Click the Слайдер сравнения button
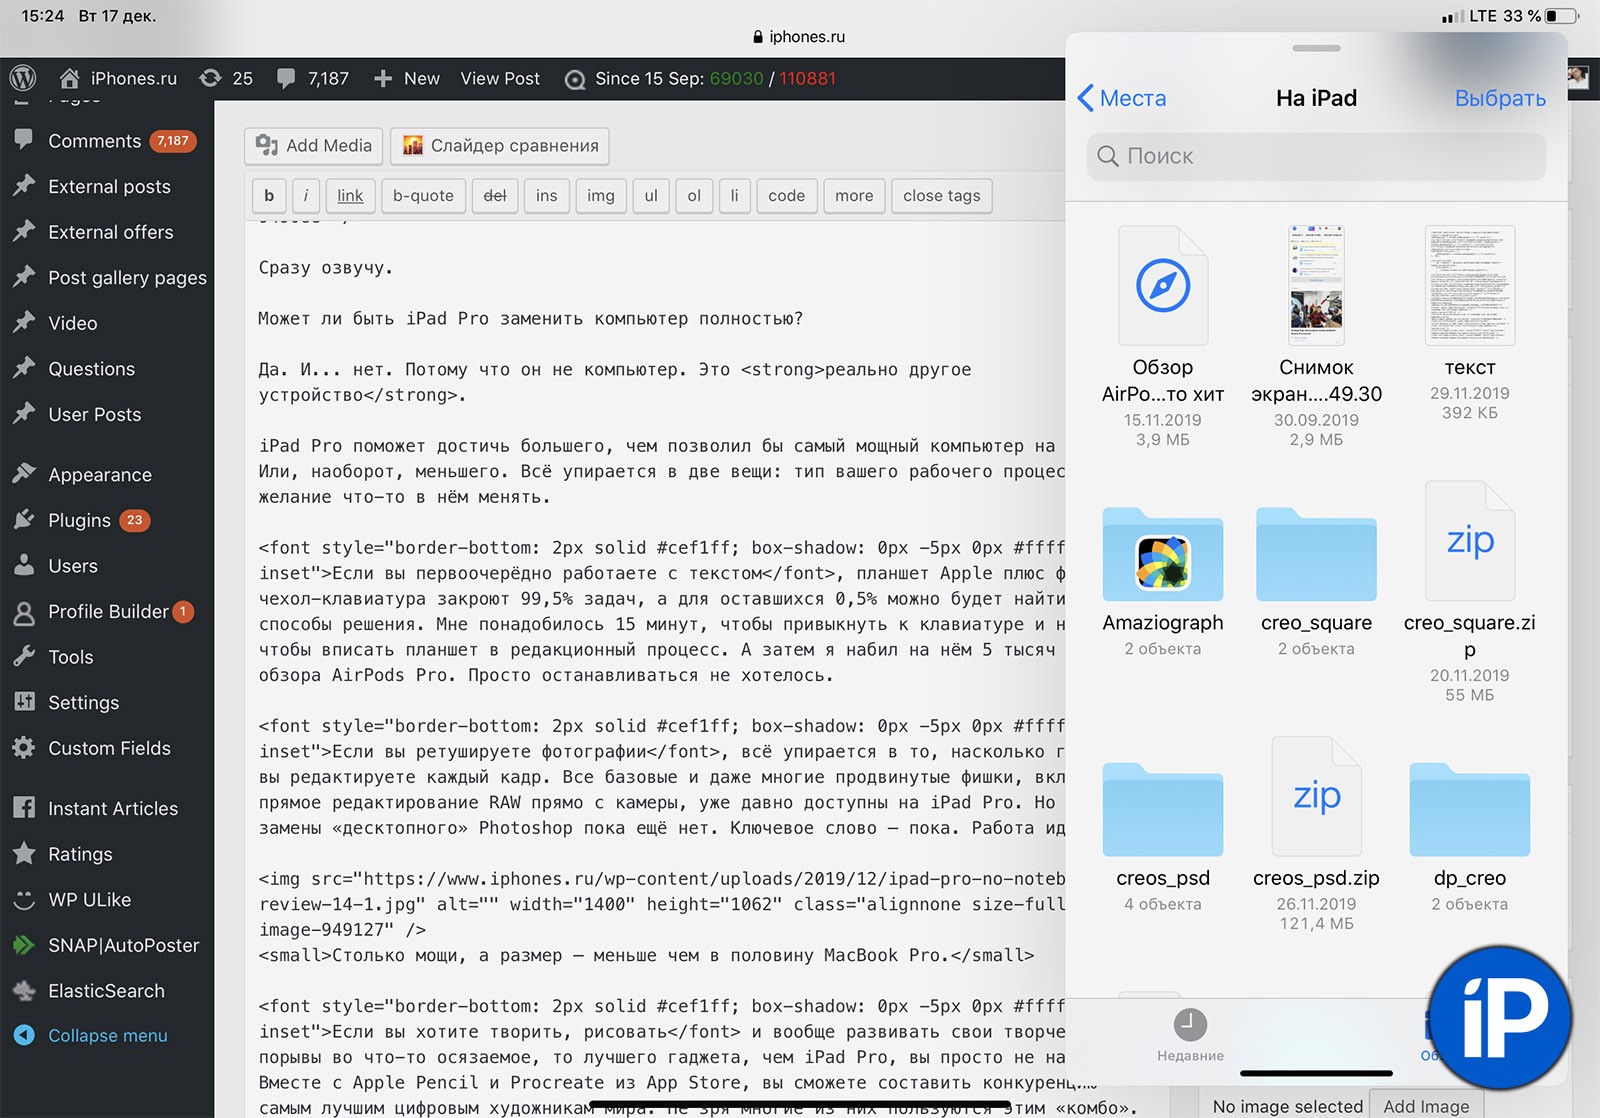The height and width of the screenshot is (1118, 1600). click(500, 146)
